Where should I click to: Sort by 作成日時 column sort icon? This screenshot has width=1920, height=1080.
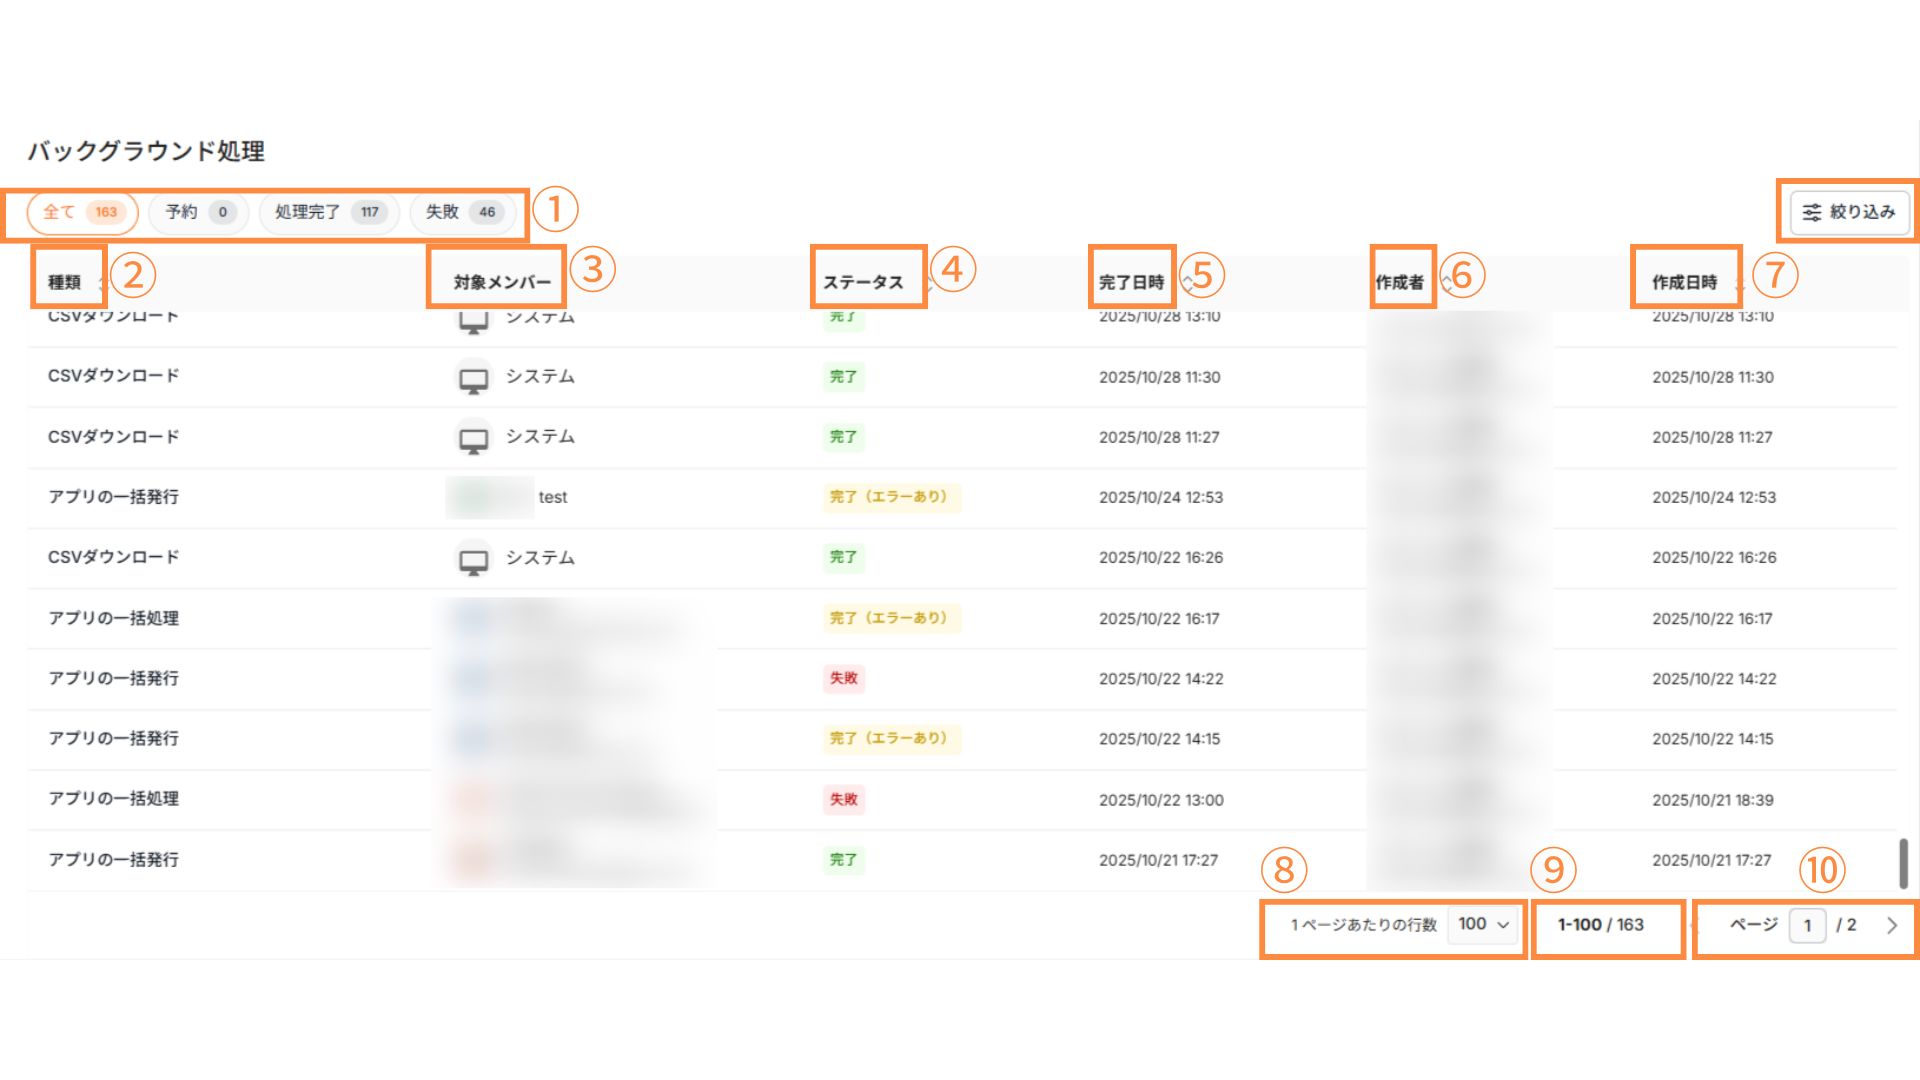click(x=1739, y=283)
